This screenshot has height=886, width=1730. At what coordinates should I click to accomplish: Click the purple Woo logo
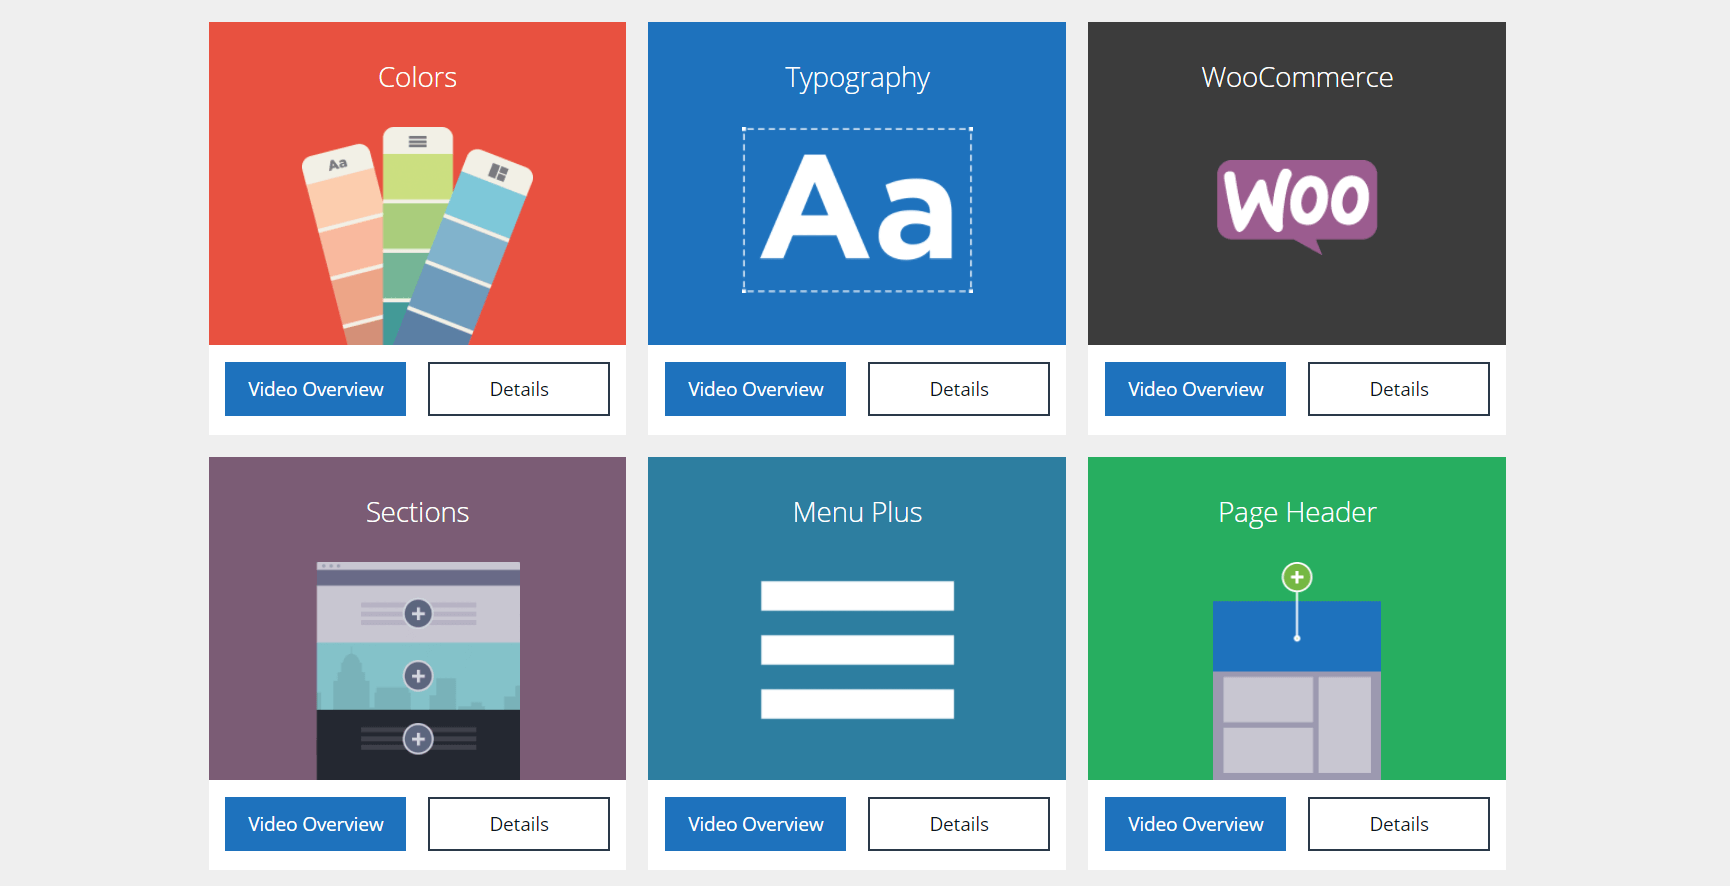tap(1297, 203)
